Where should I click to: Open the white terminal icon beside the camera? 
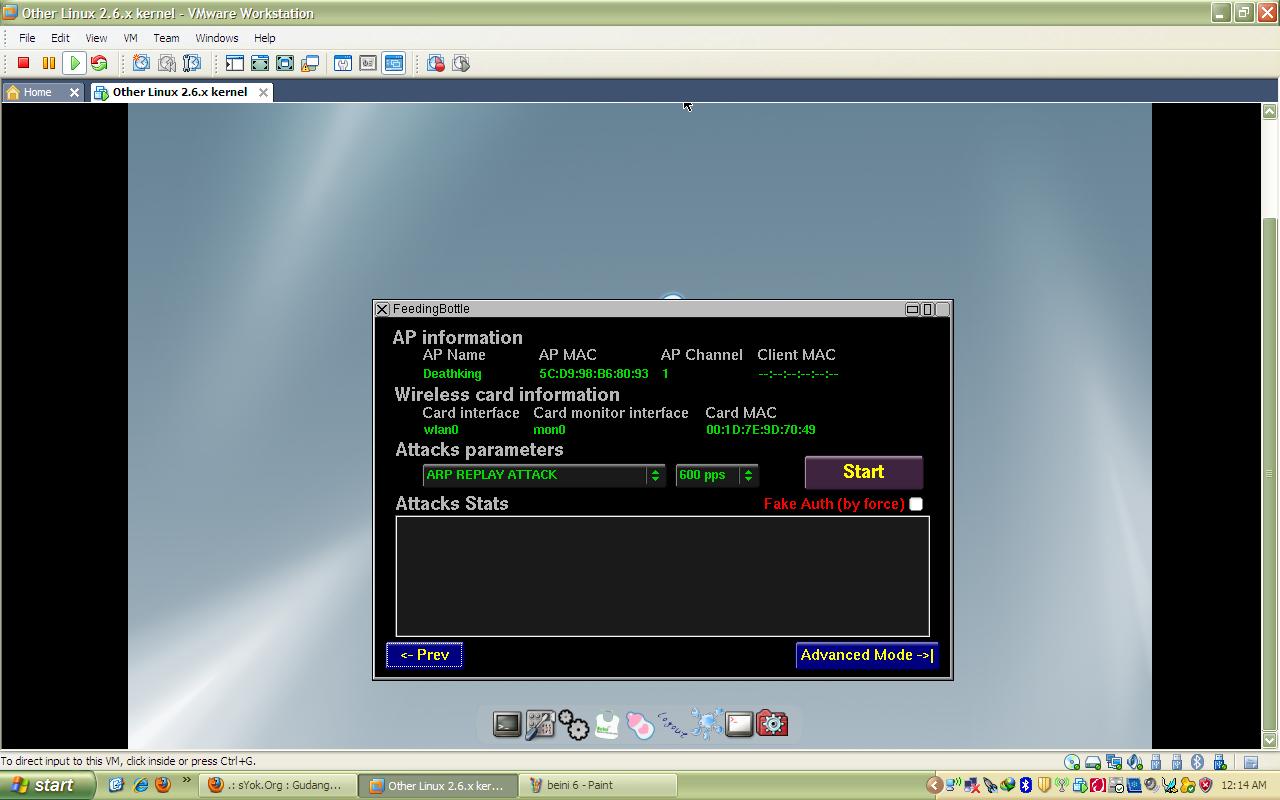pos(739,724)
